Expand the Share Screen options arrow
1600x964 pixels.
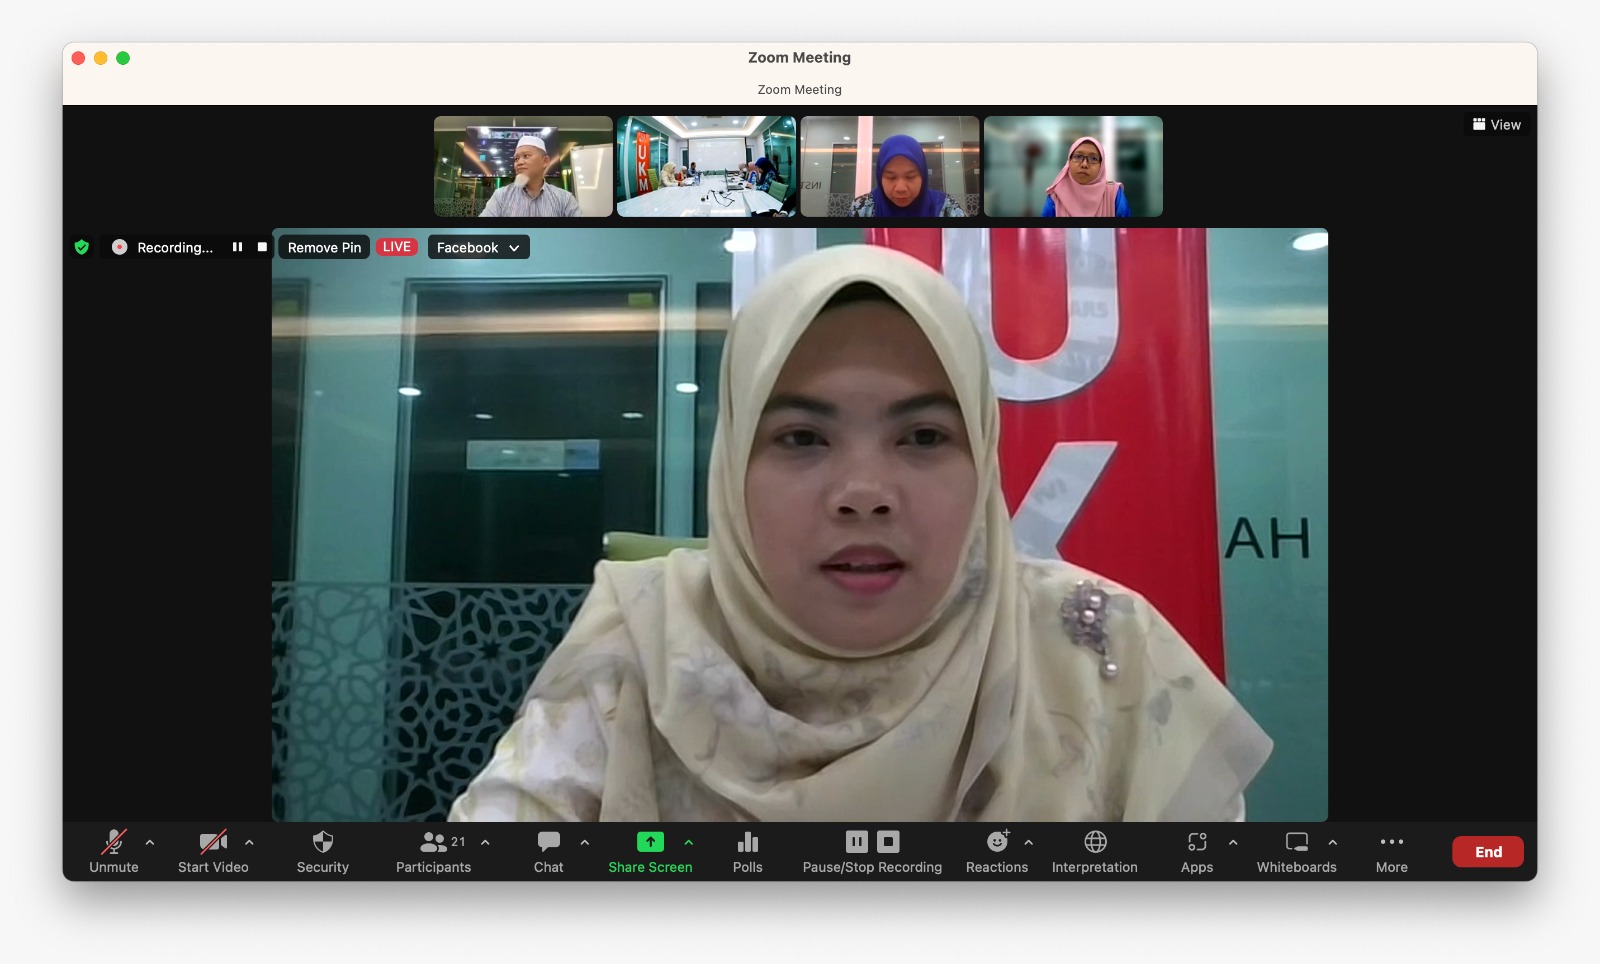pos(689,842)
